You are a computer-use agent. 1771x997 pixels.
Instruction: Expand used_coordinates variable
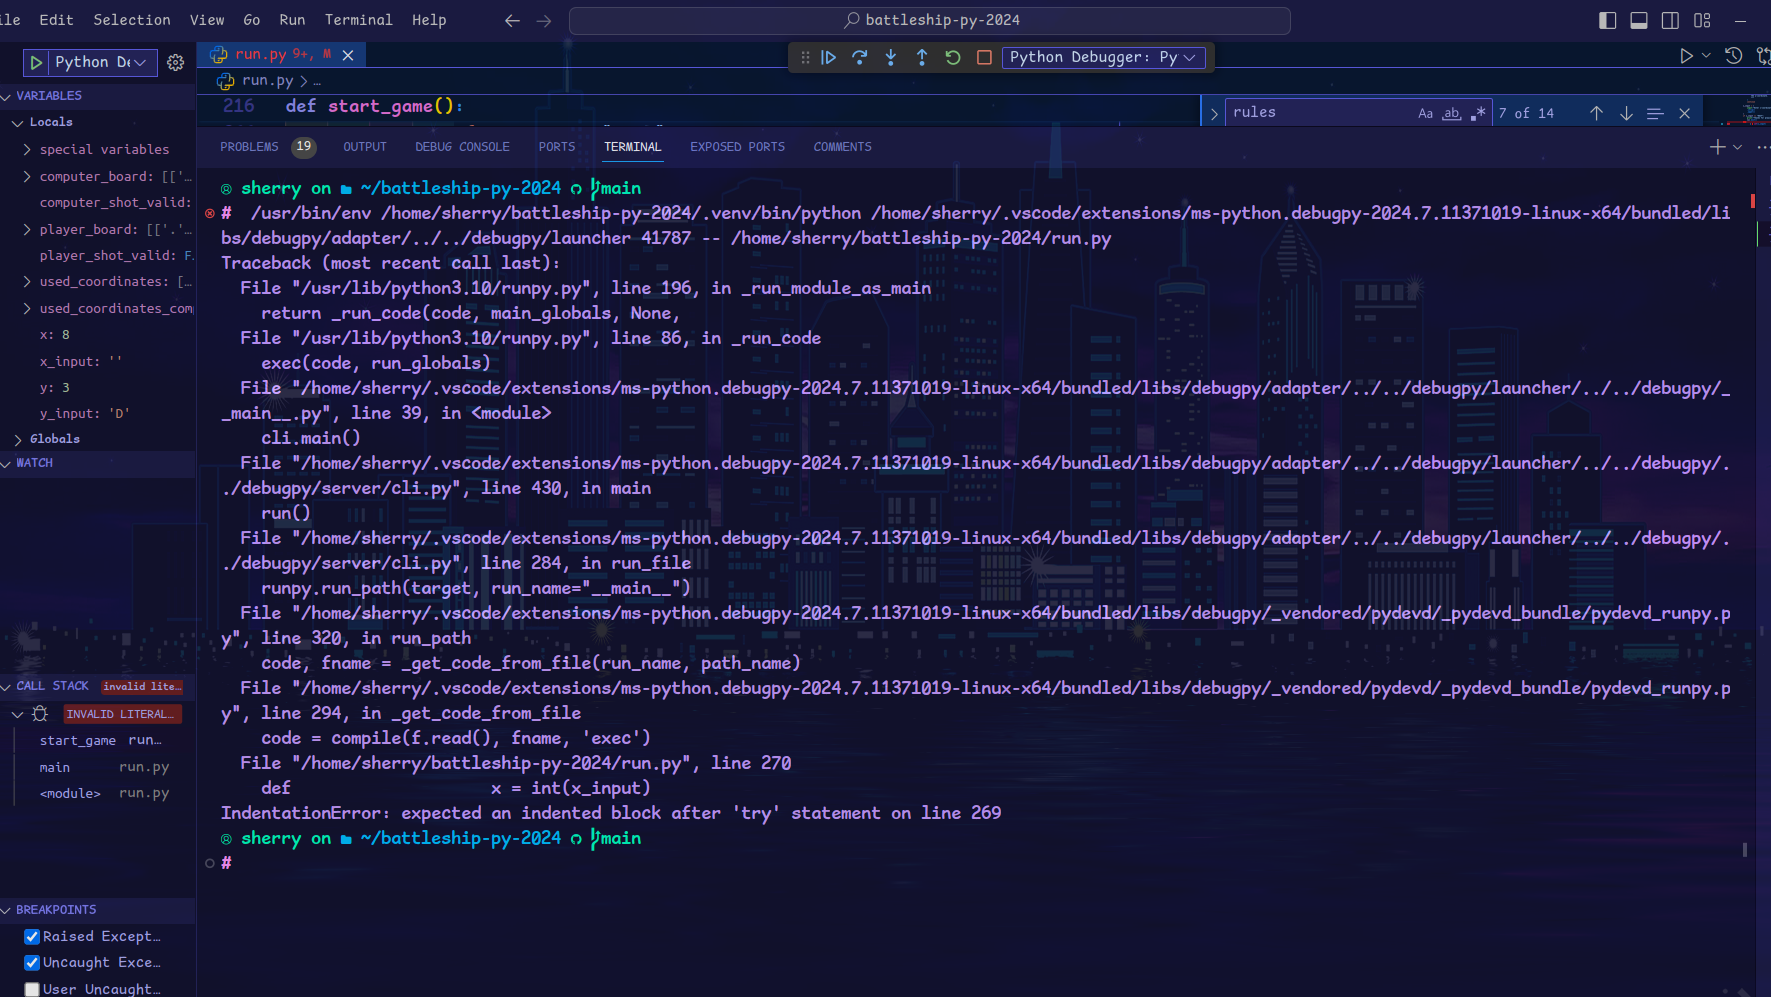click(108, 282)
